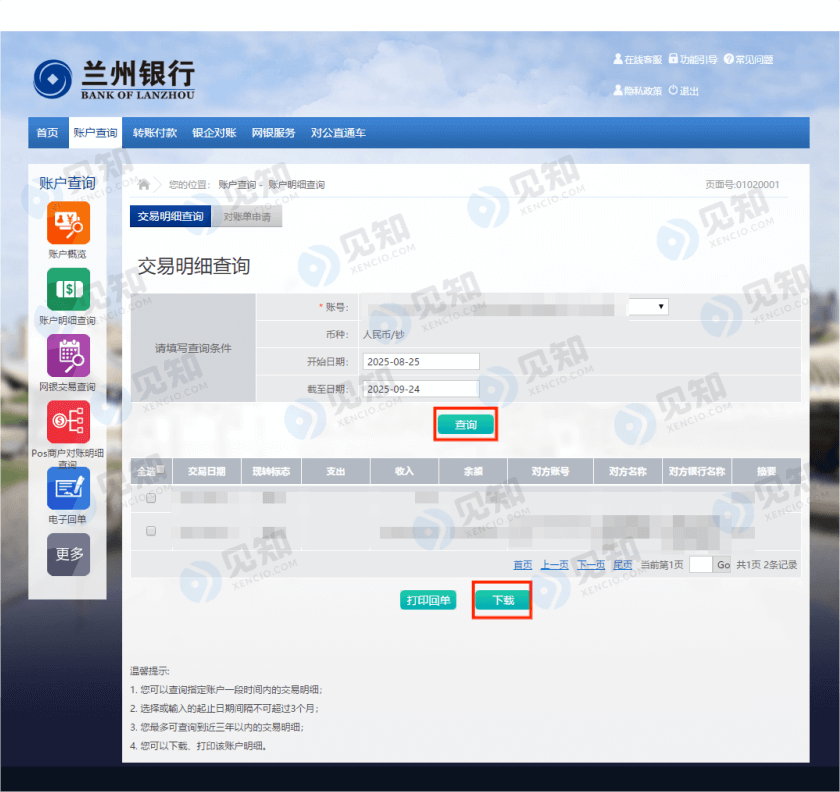Open the 账户概览 sidebar icon
This screenshot has width=840, height=792.
pyautogui.click(x=68, y=223)
